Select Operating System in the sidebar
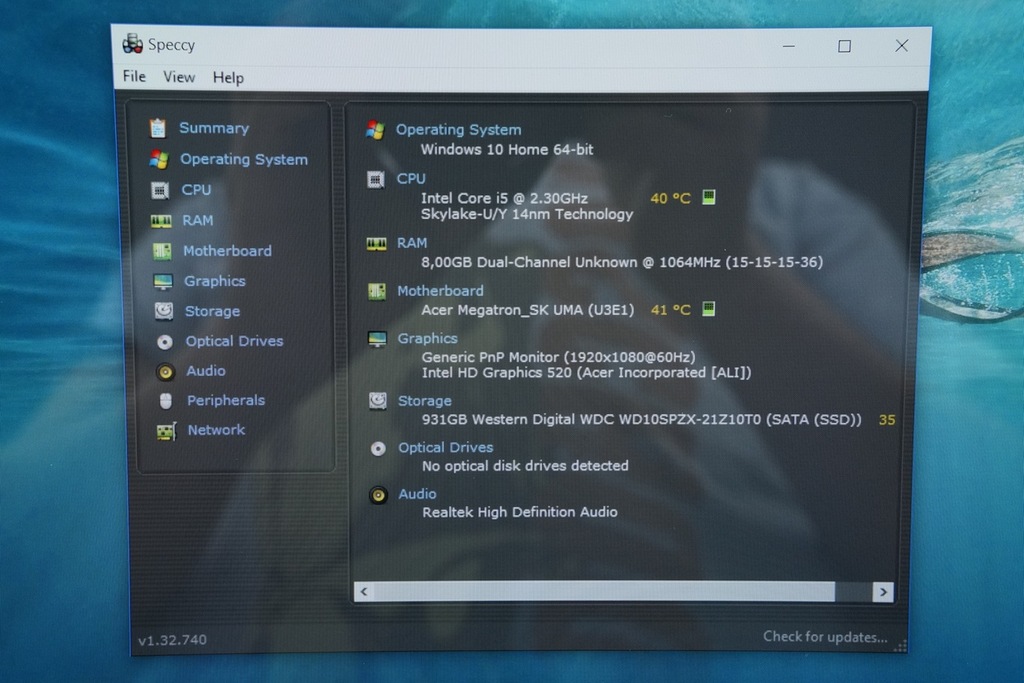Viewport: 1024px width, 683px height. tap(244, 159)
